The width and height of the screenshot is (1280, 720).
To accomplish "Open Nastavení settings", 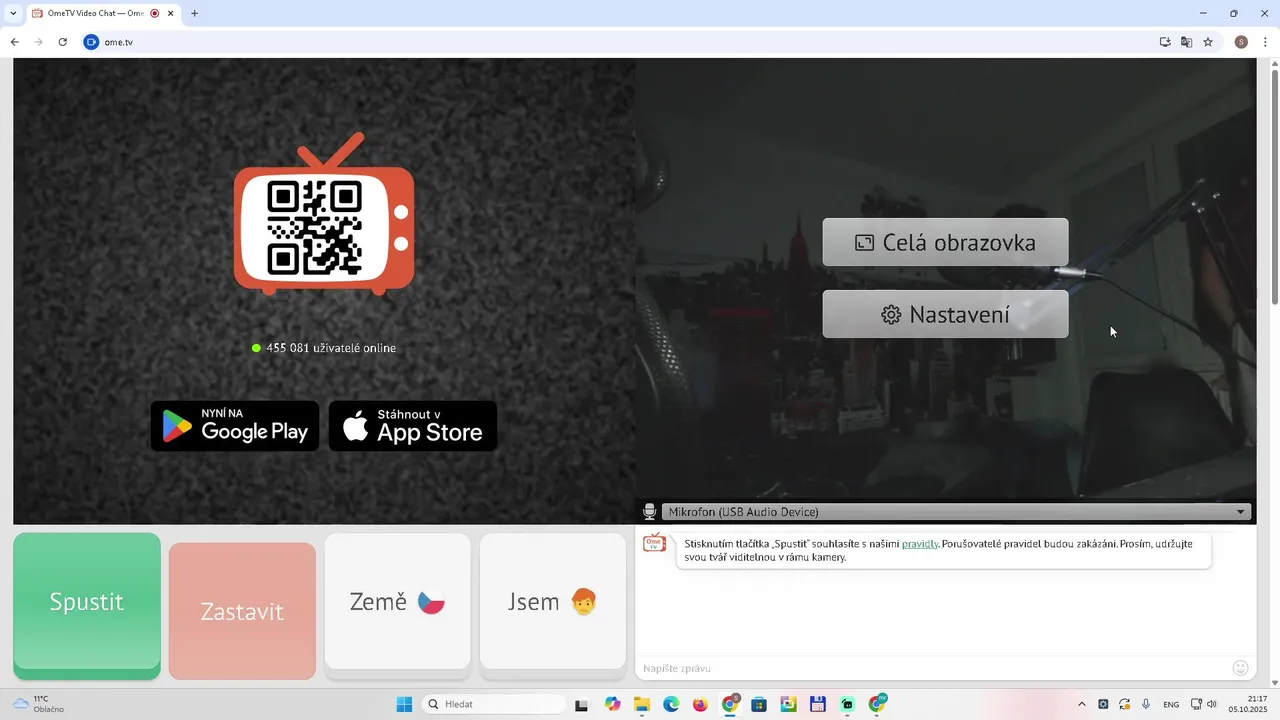I will (x=945, y=314).
